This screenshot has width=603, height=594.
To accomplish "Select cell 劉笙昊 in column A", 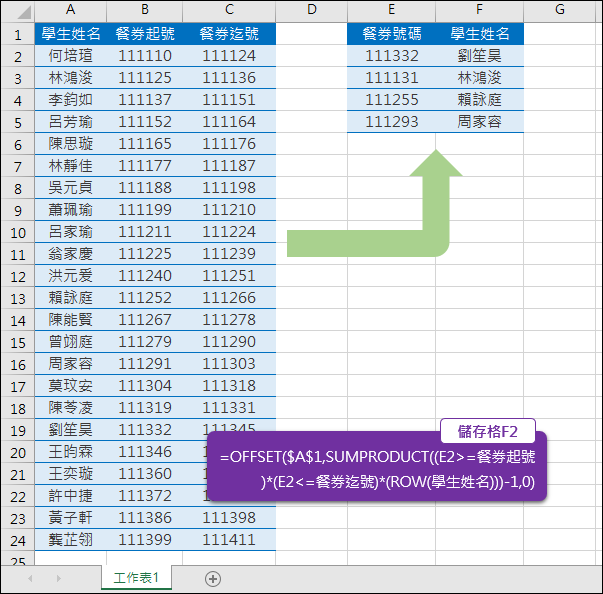I will point(71,430).
